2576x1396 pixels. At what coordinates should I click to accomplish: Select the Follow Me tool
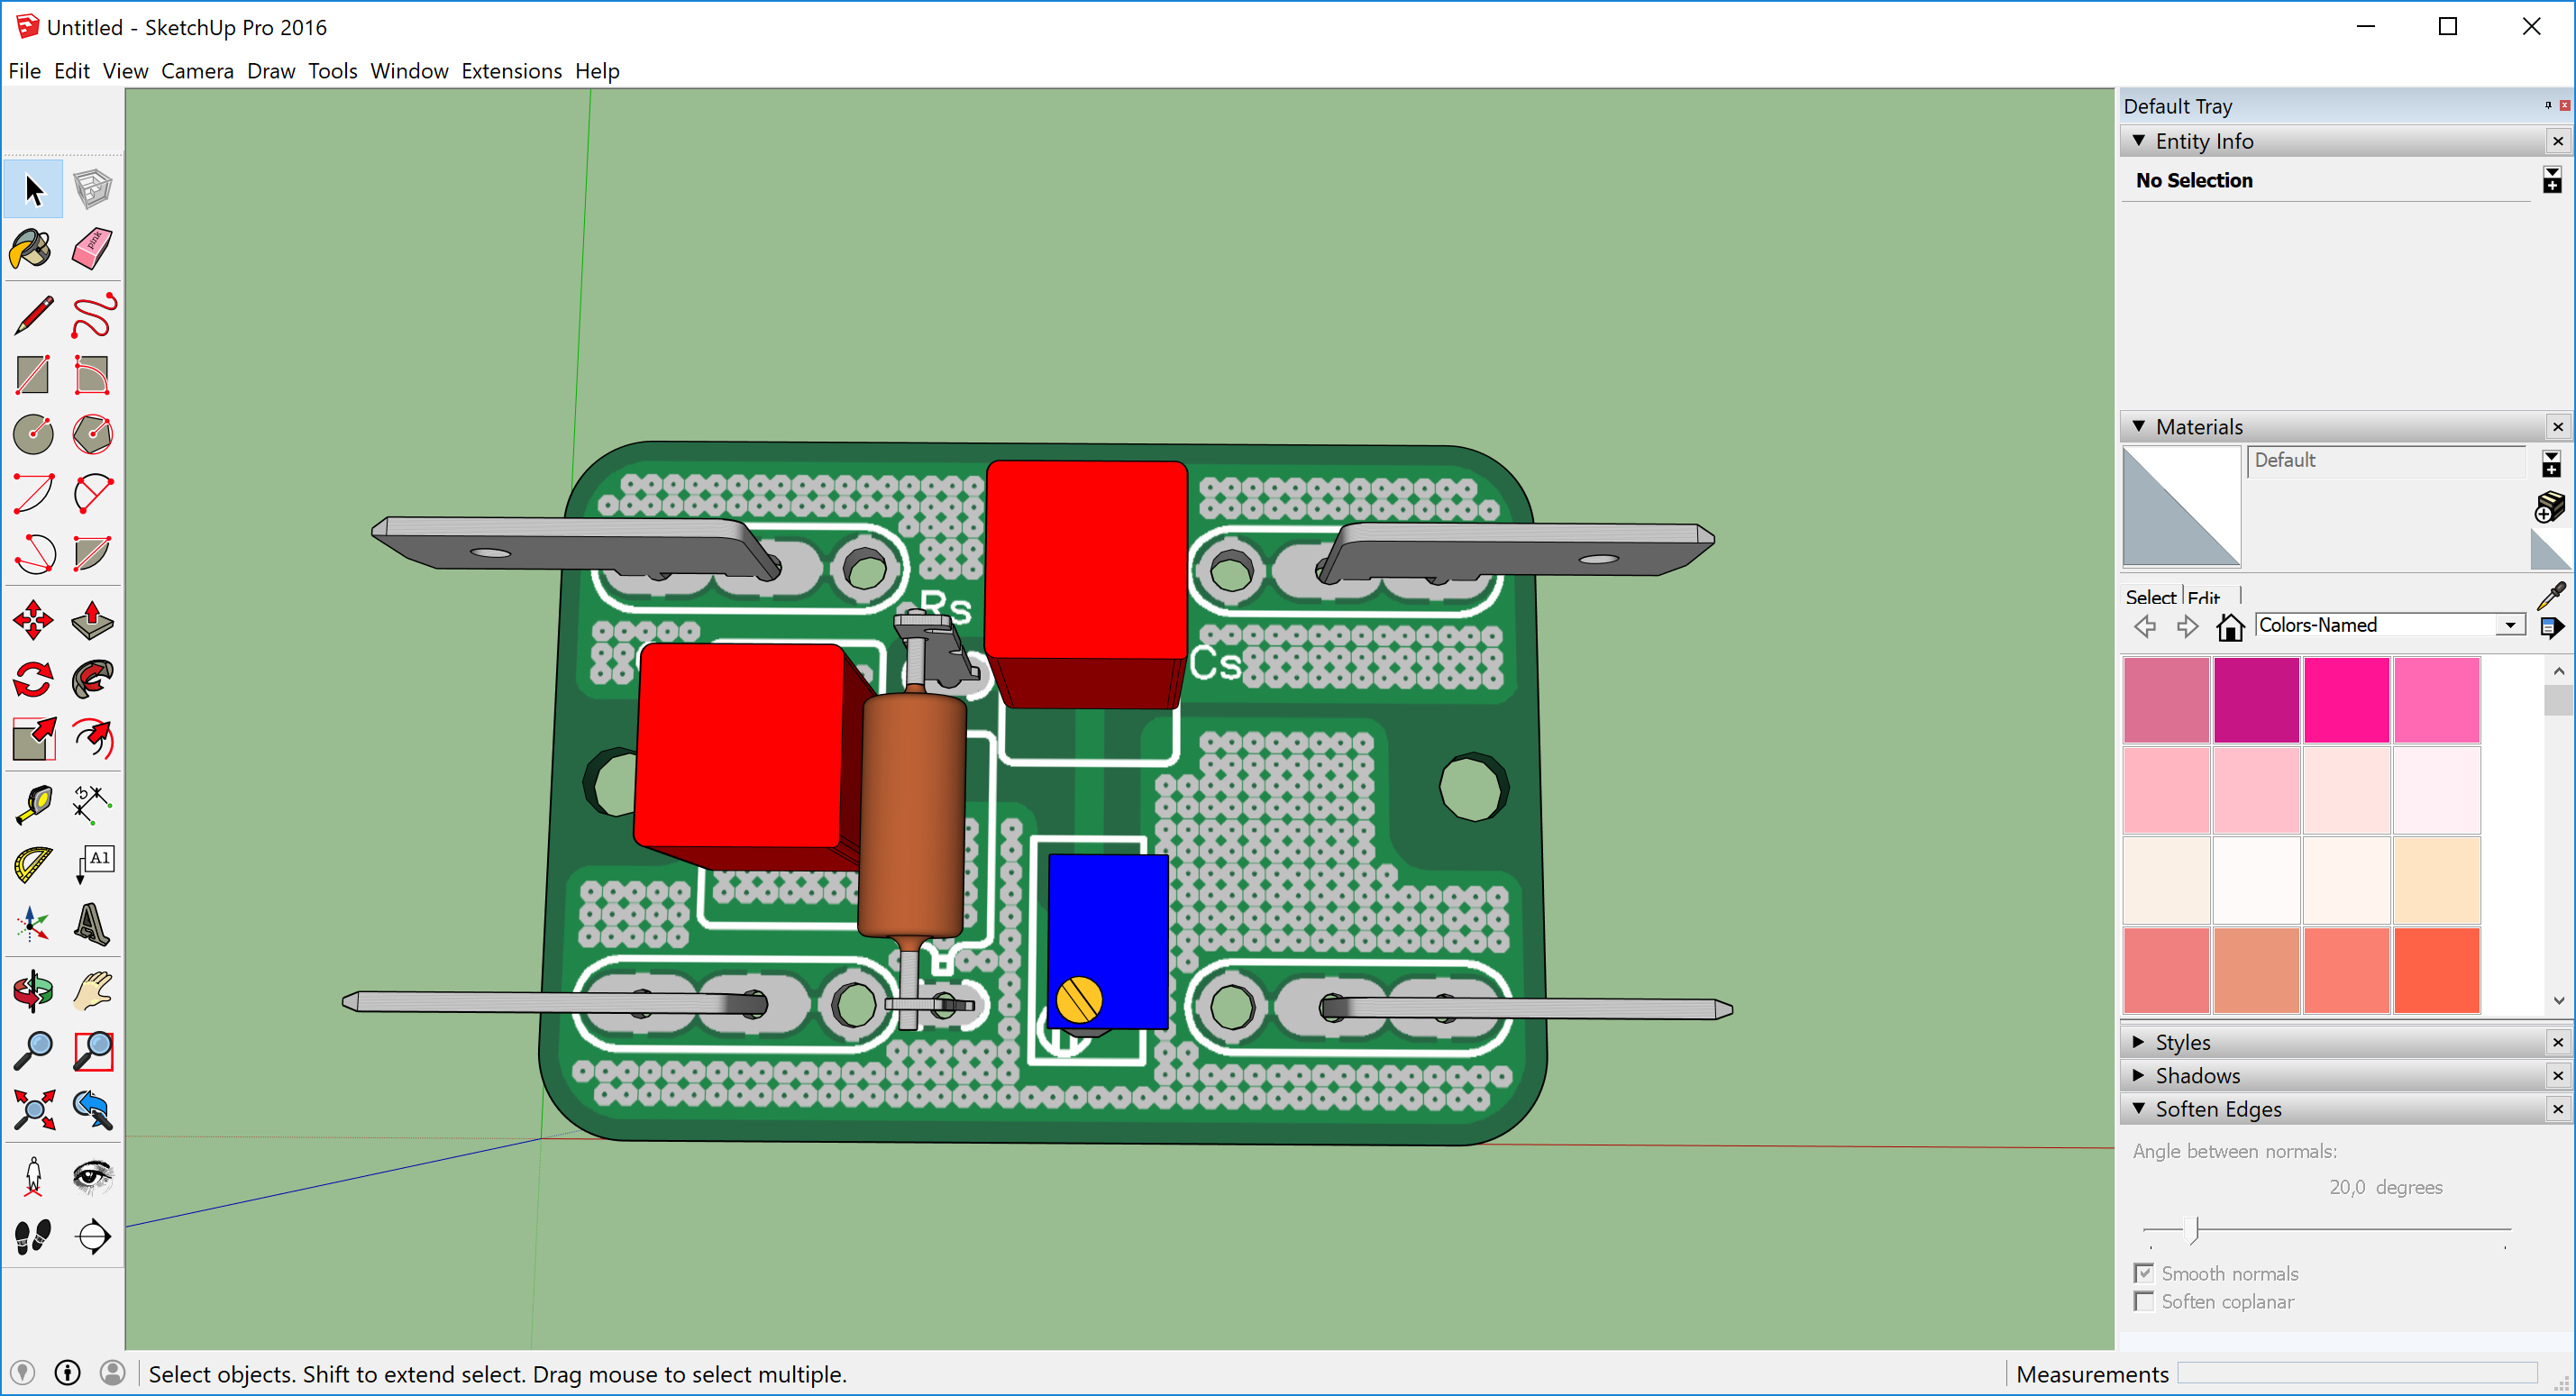pos(93,680)
